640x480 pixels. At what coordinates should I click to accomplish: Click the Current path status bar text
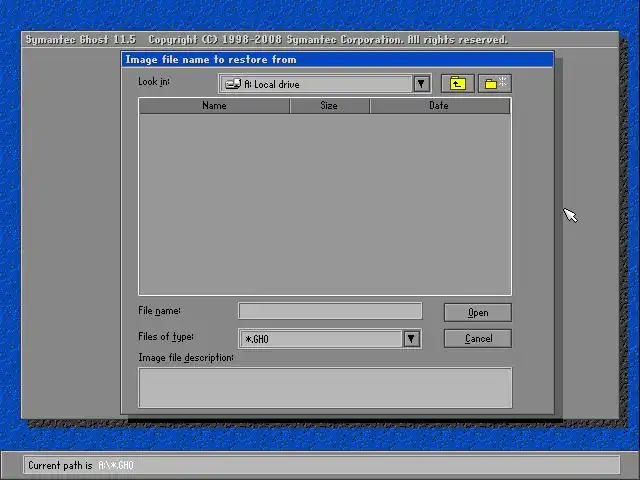(81, 465)
